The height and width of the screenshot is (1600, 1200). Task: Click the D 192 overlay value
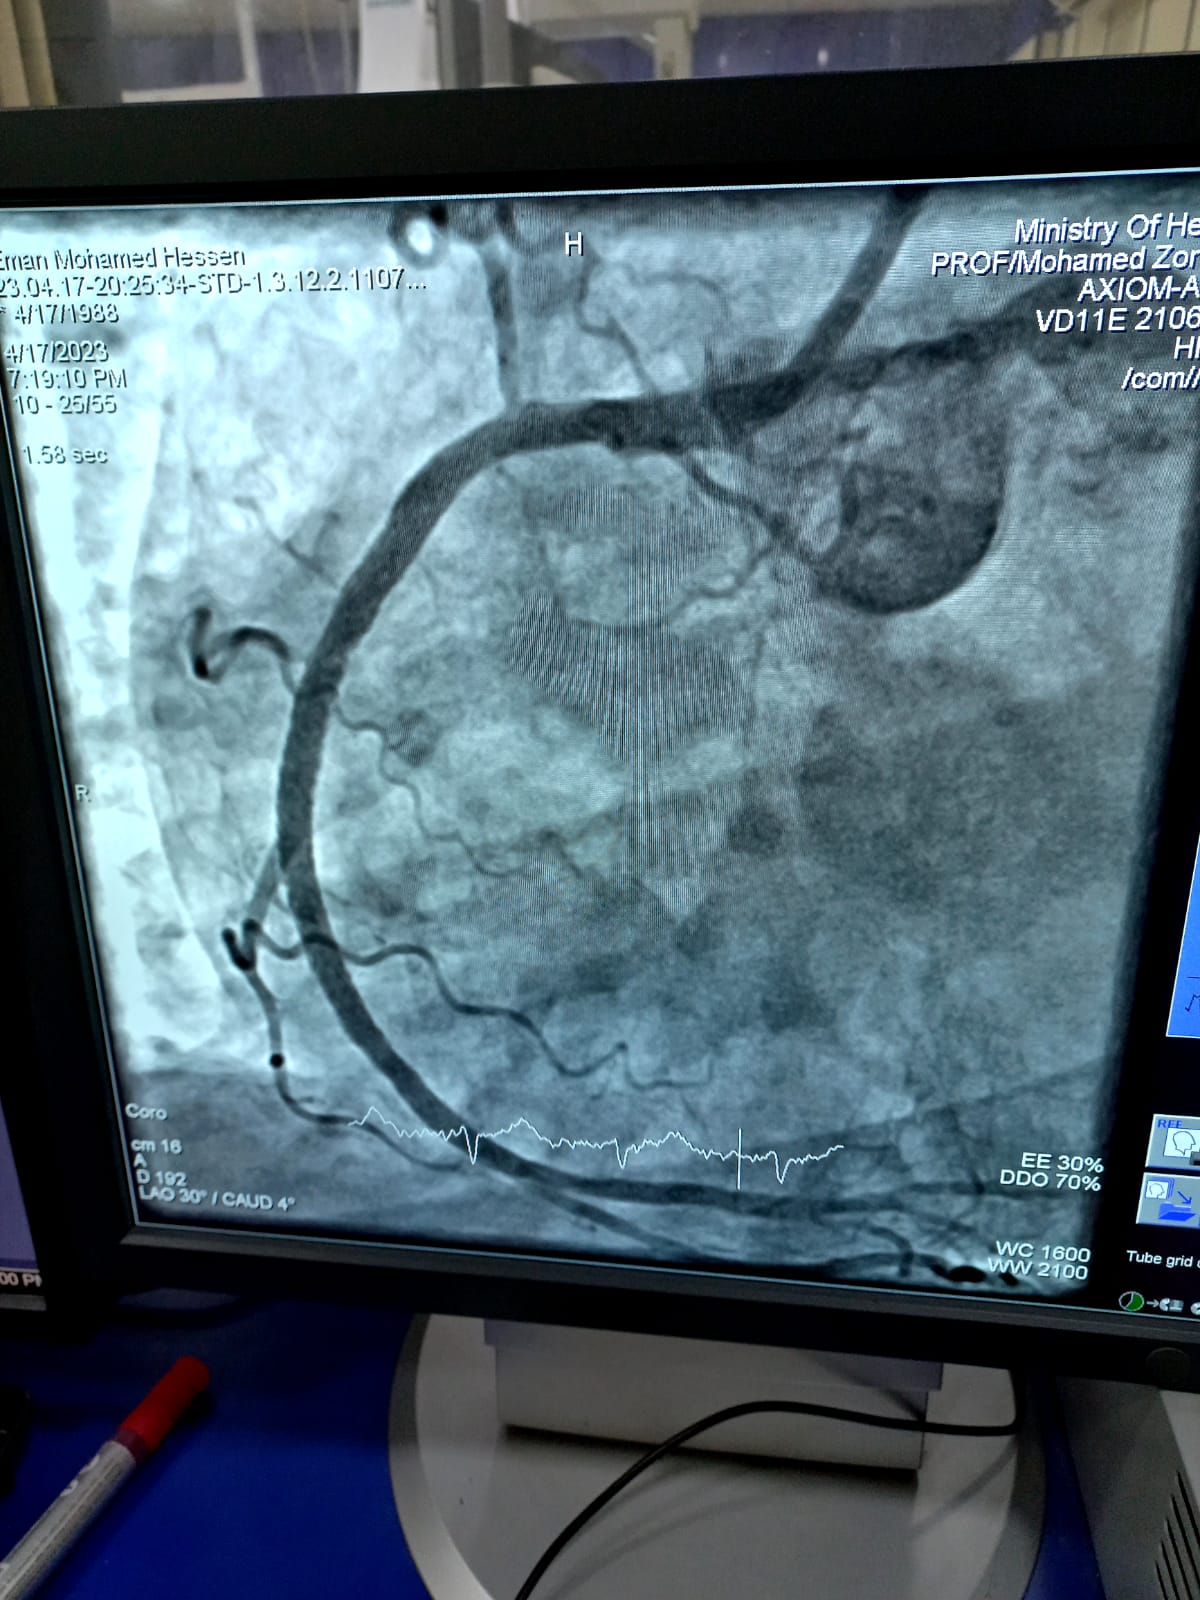(x=158, y=1180)
